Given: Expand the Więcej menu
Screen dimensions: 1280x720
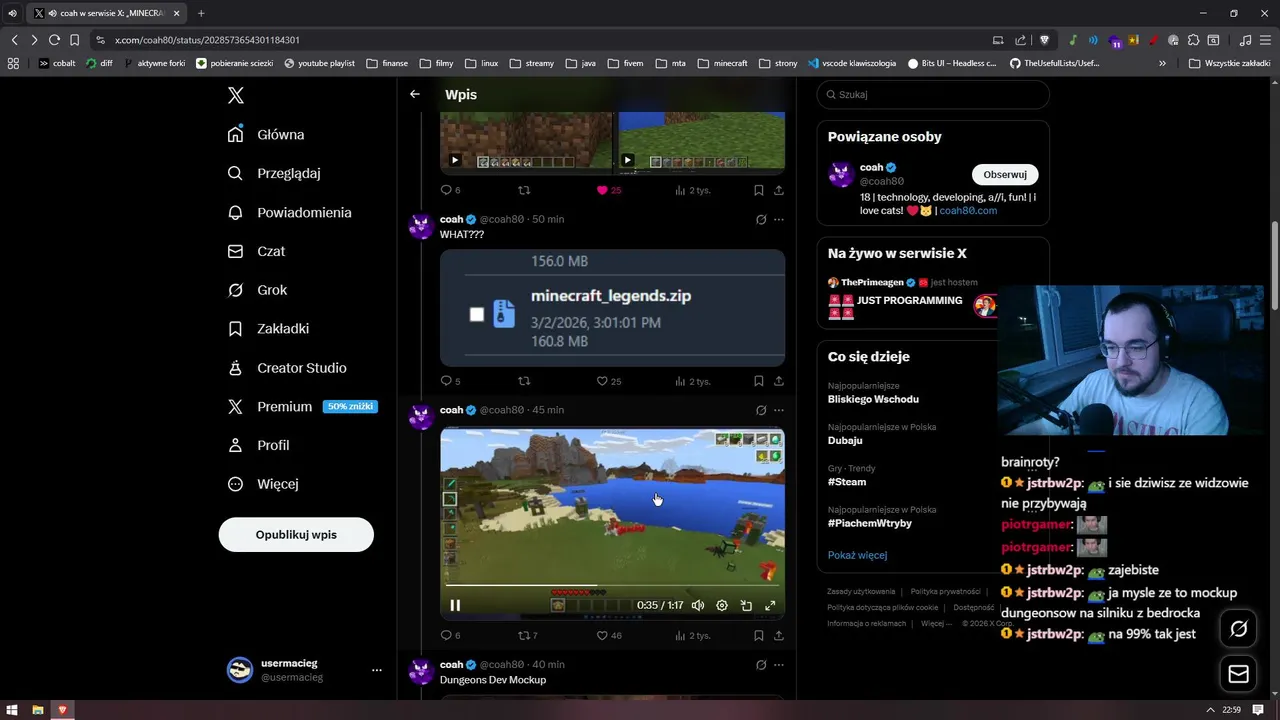Looking at the screenshot, I should [x=264, y=484].
